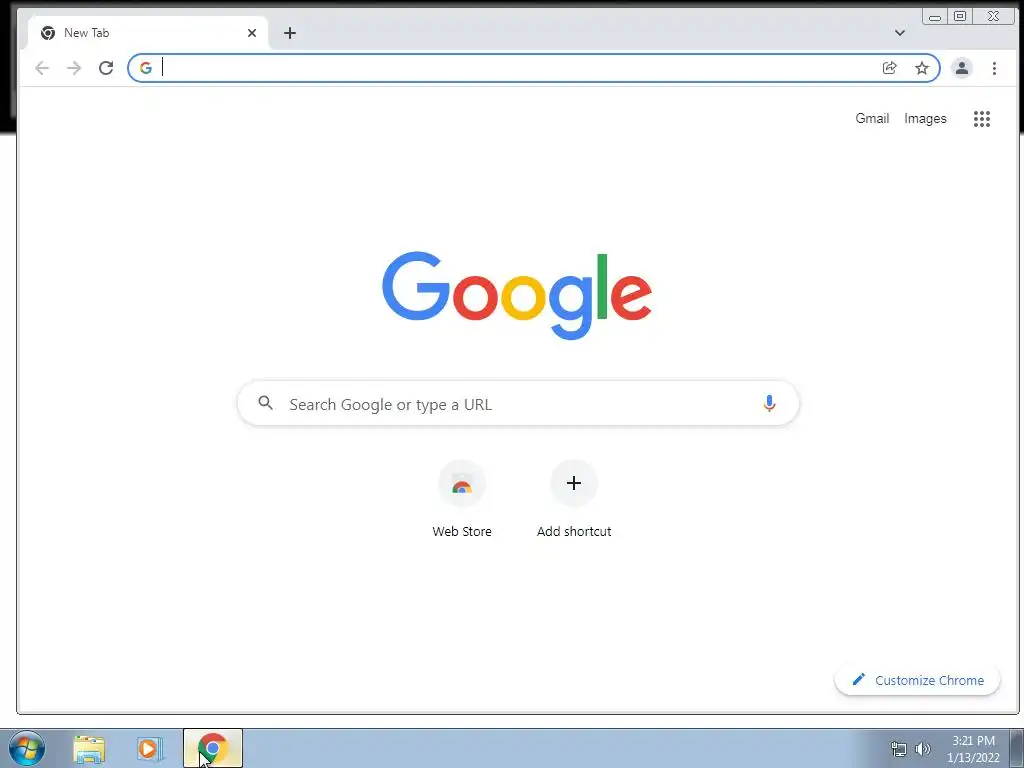1024x768 pixels.
Task: Open a new tab with plus button
Action: (290, 33)
